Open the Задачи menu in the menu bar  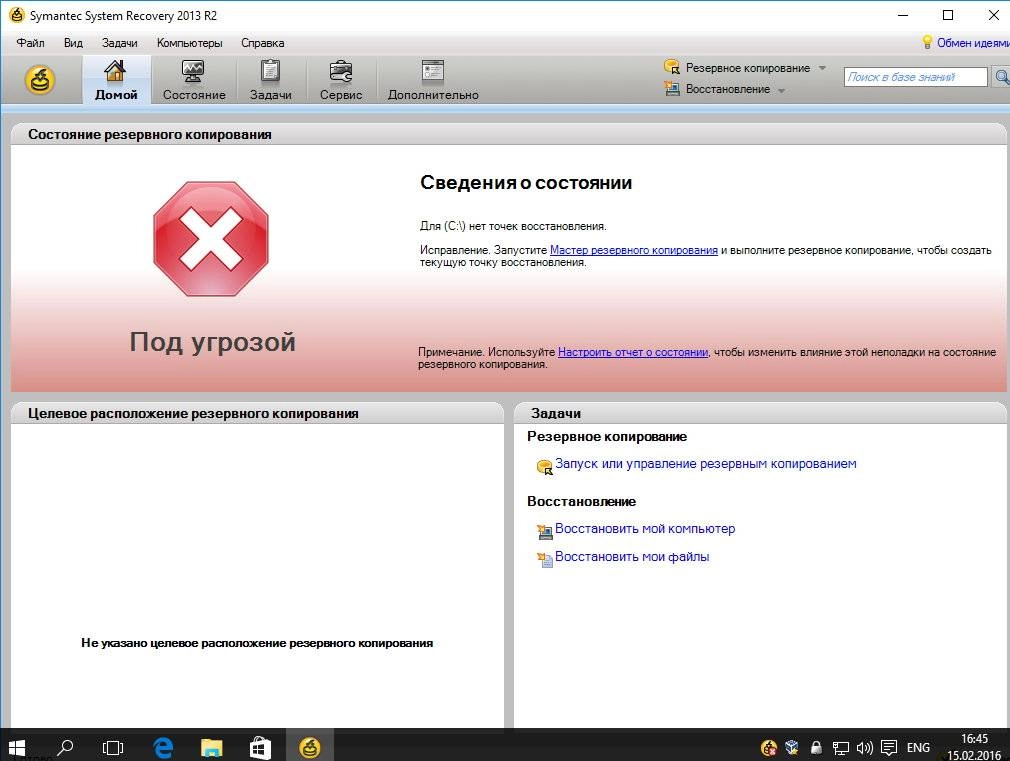click(x=119, y=43)
